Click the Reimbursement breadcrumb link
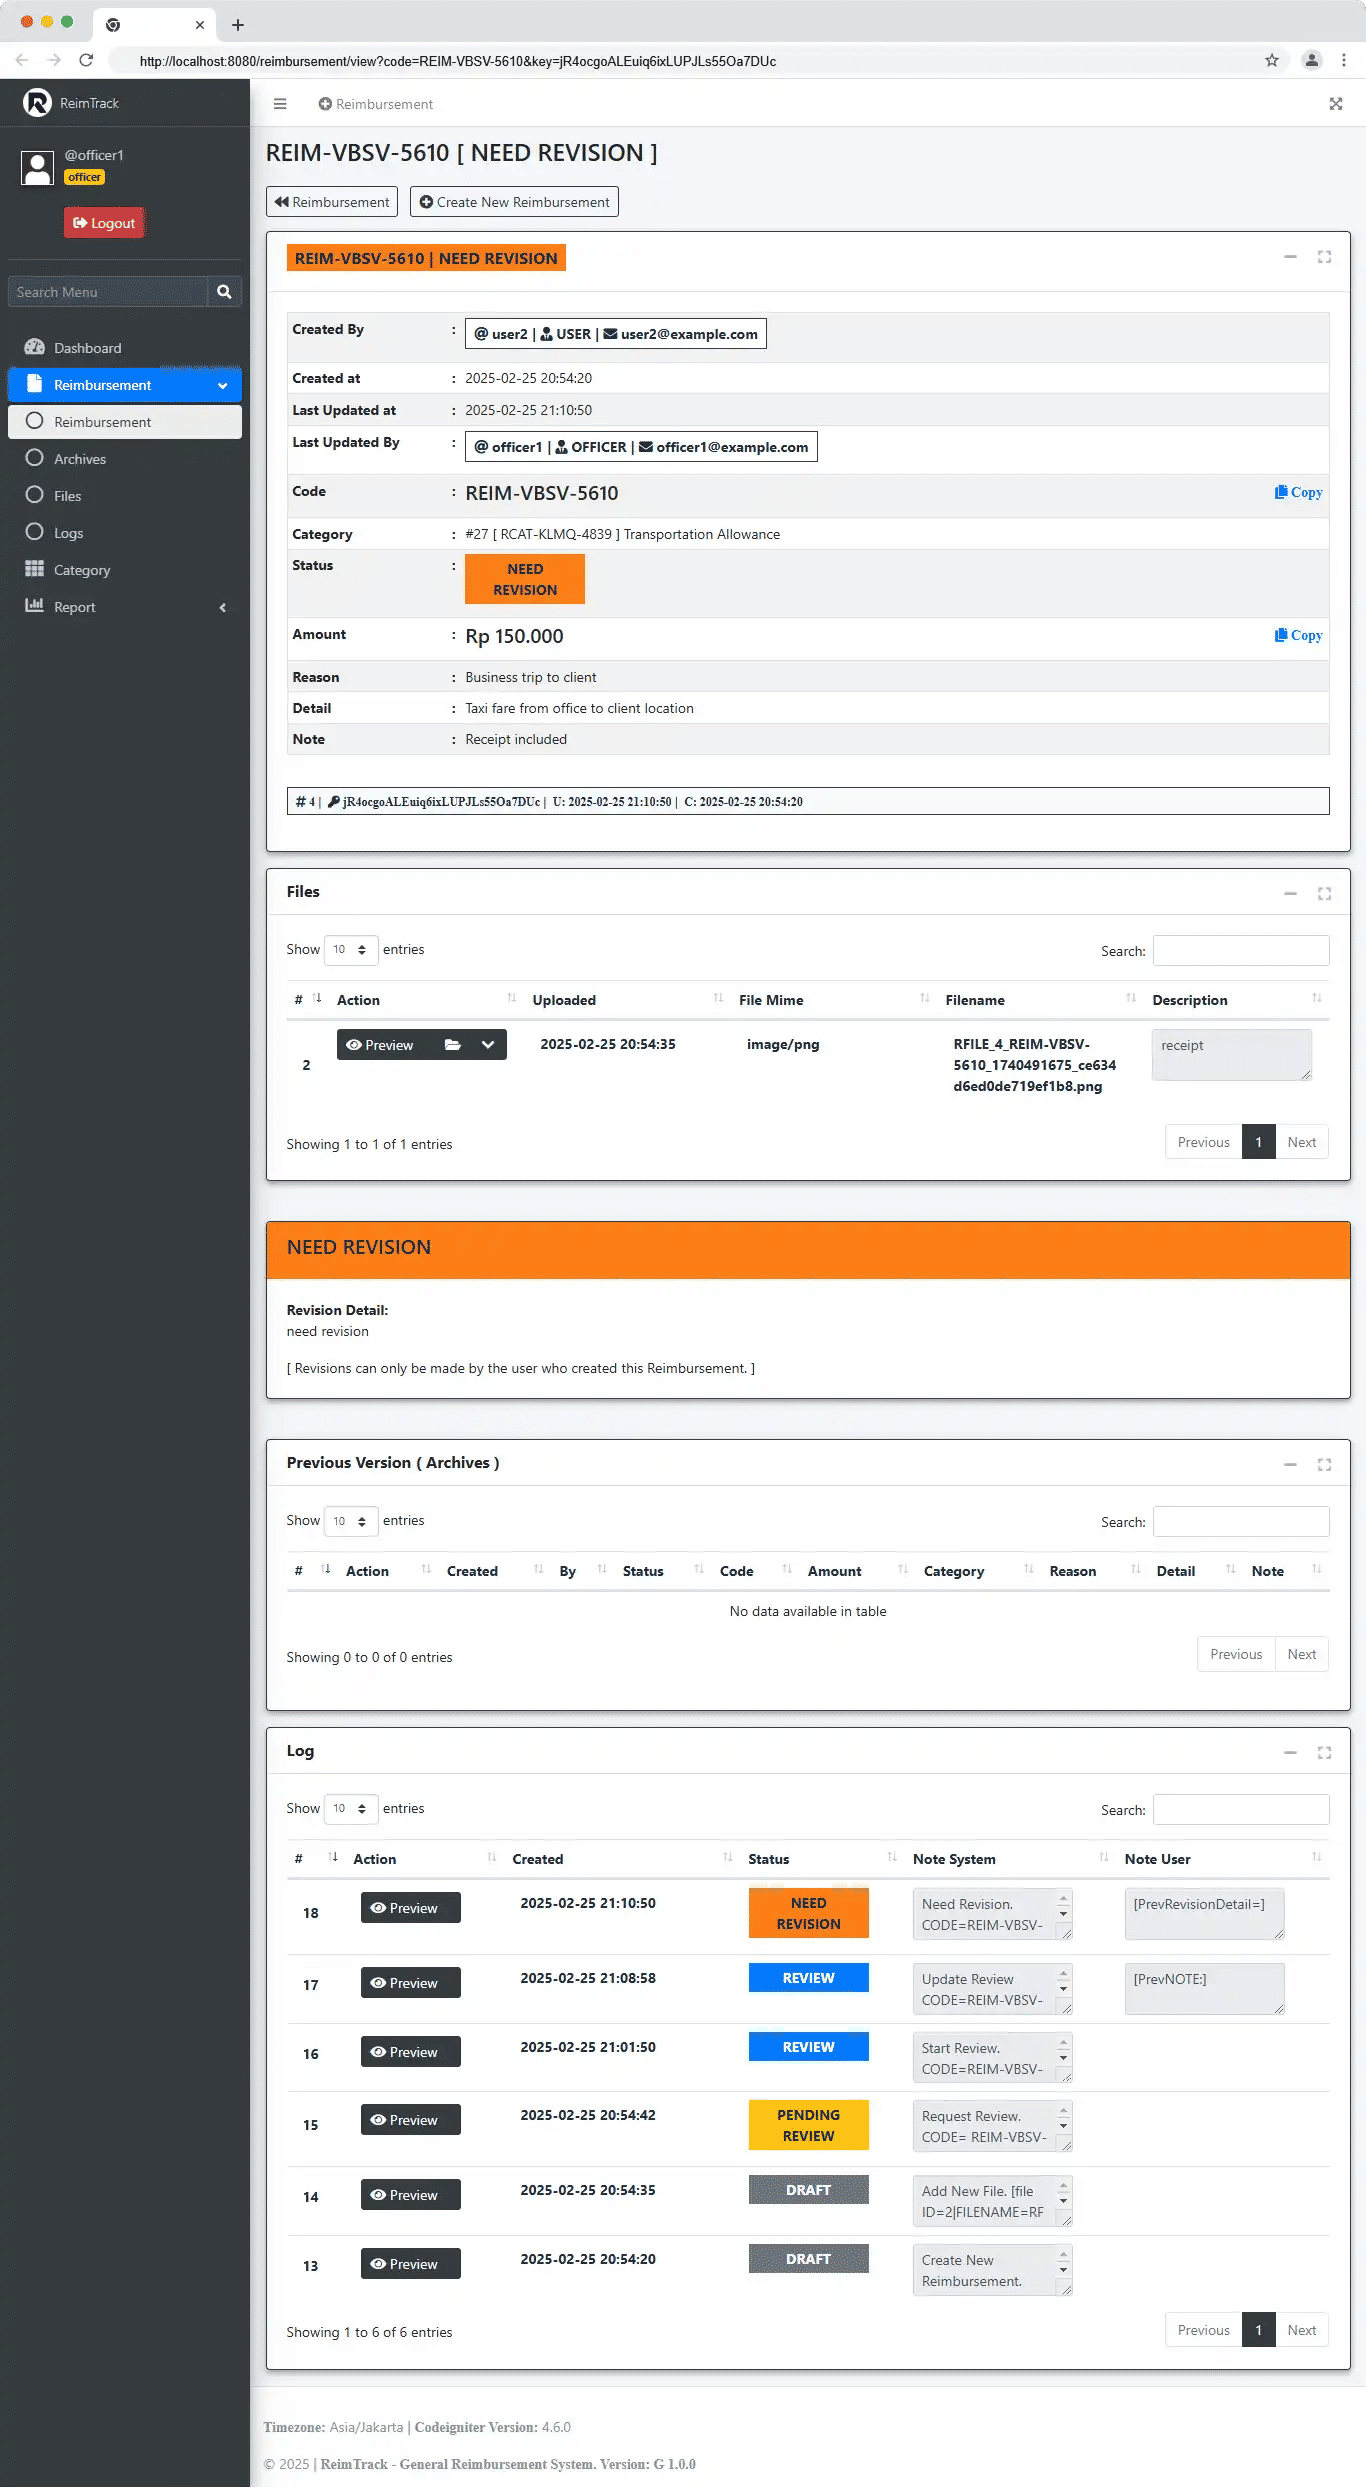This screenshot has height=2491, width=1366. pos(376,104)
